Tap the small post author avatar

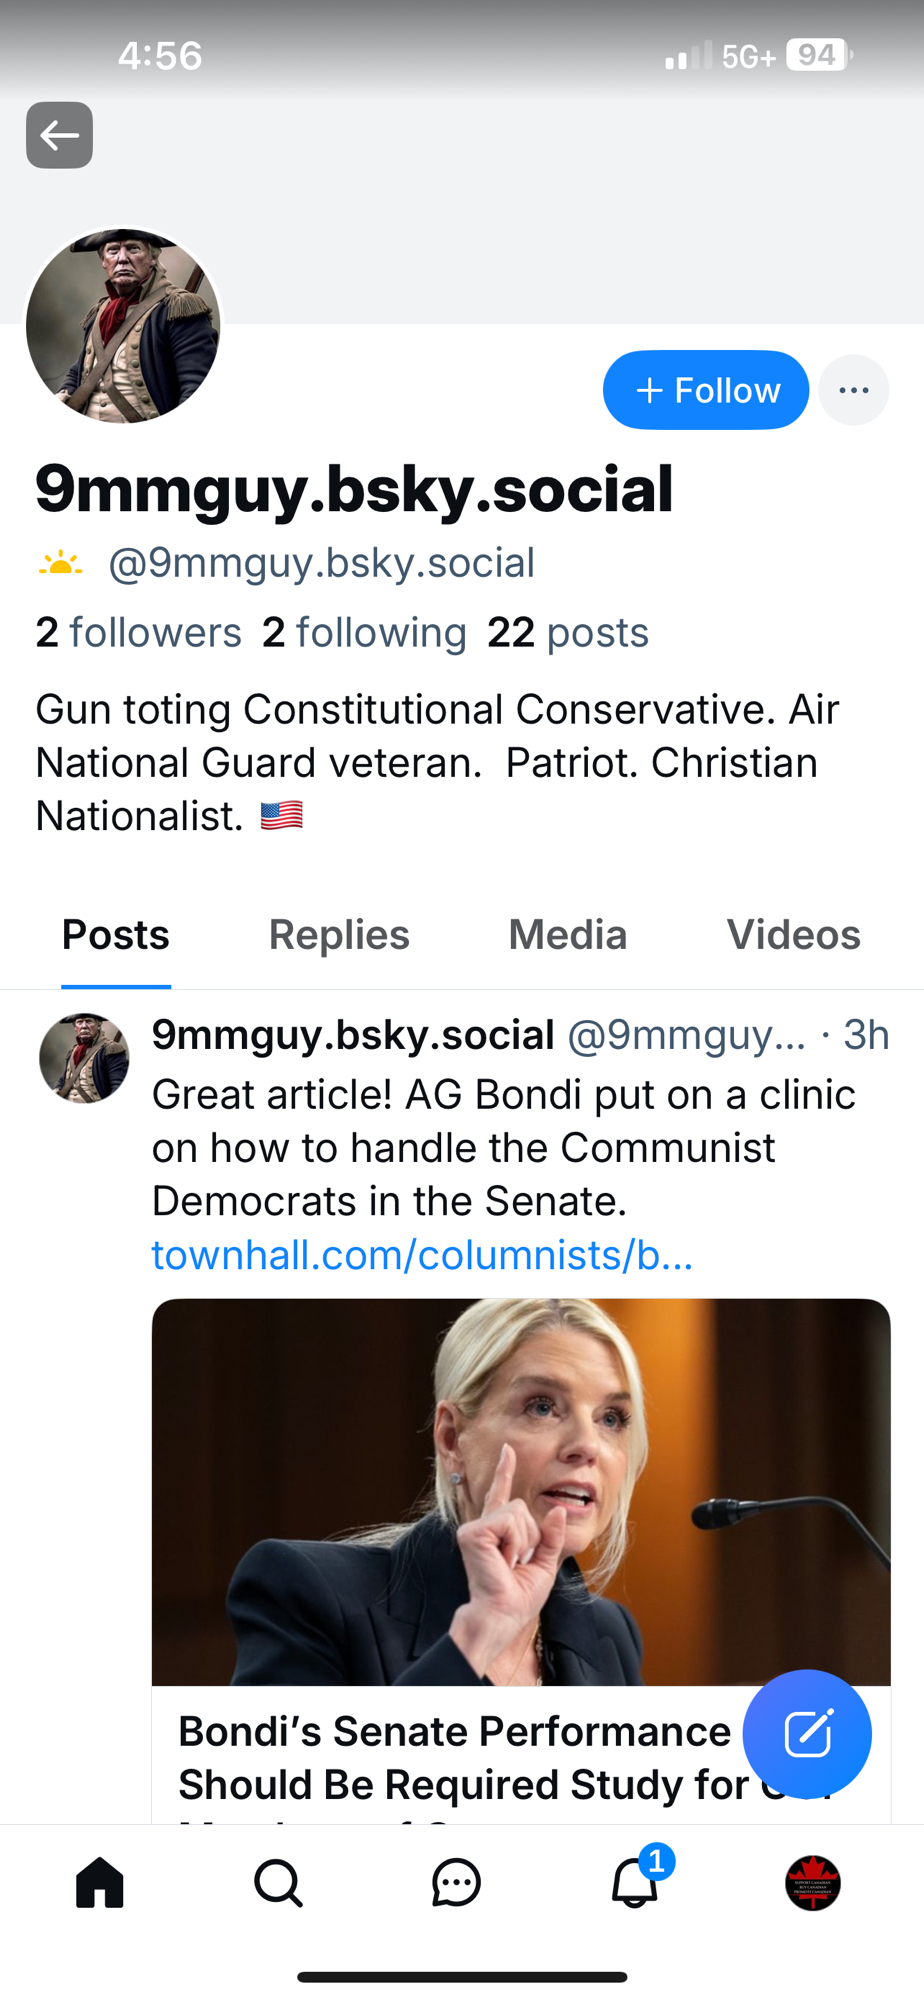(84, 1058)
